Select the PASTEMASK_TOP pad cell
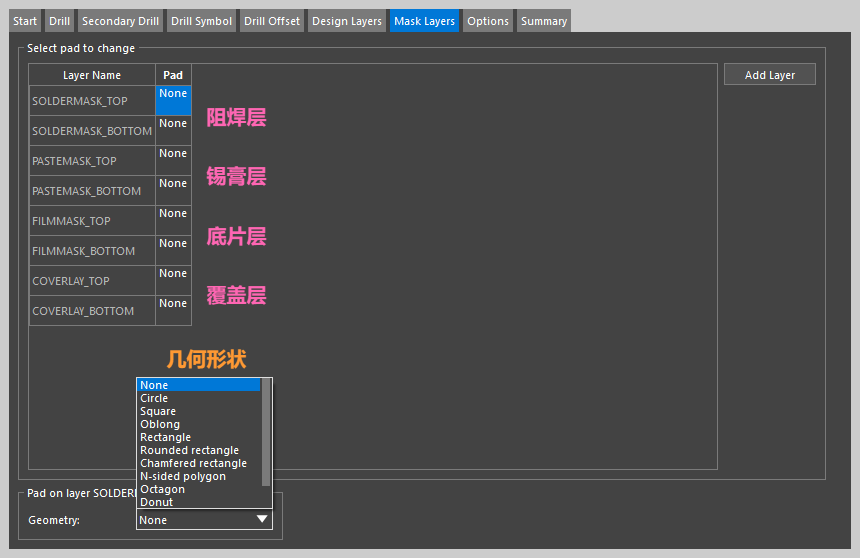 tap(173, 160)
